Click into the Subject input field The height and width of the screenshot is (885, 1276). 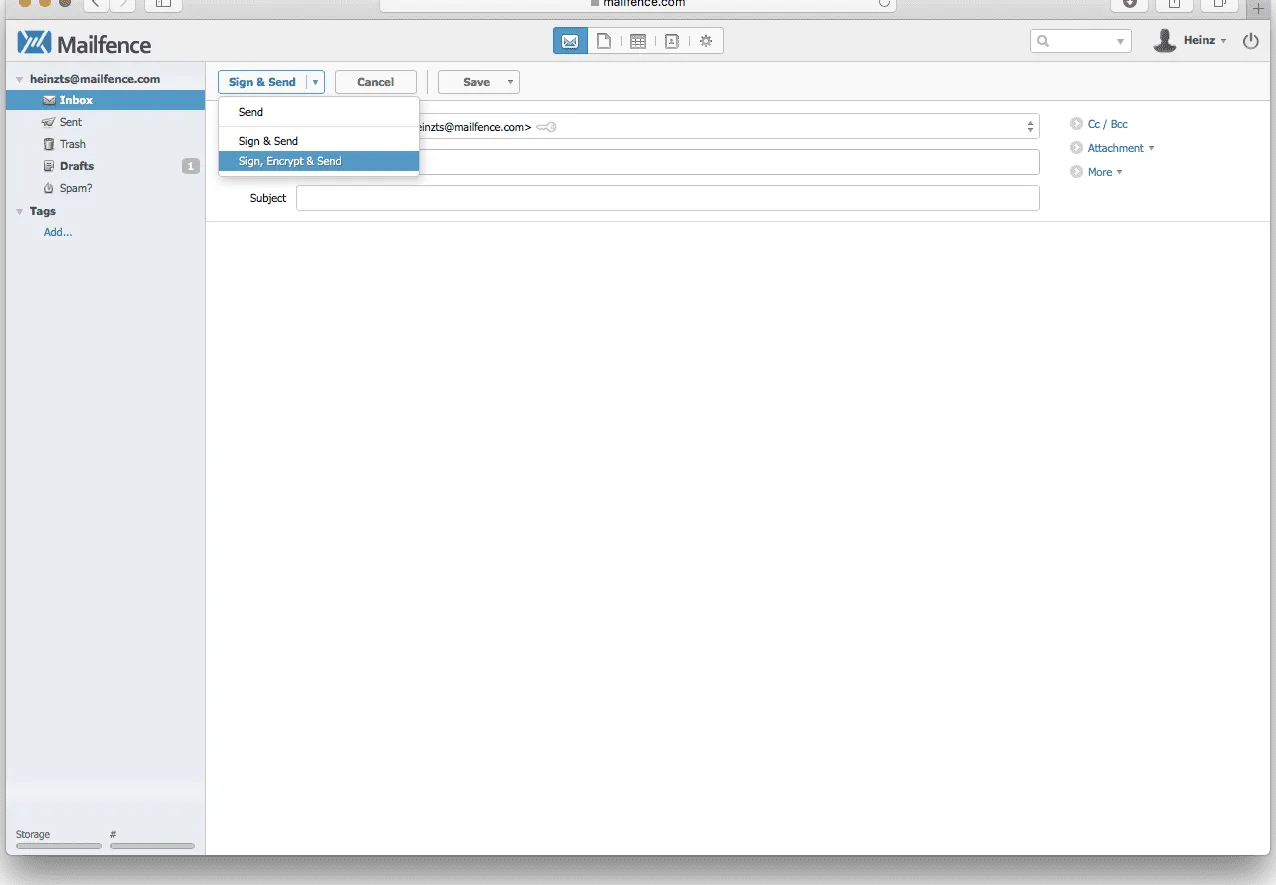(x=667, y=198)
